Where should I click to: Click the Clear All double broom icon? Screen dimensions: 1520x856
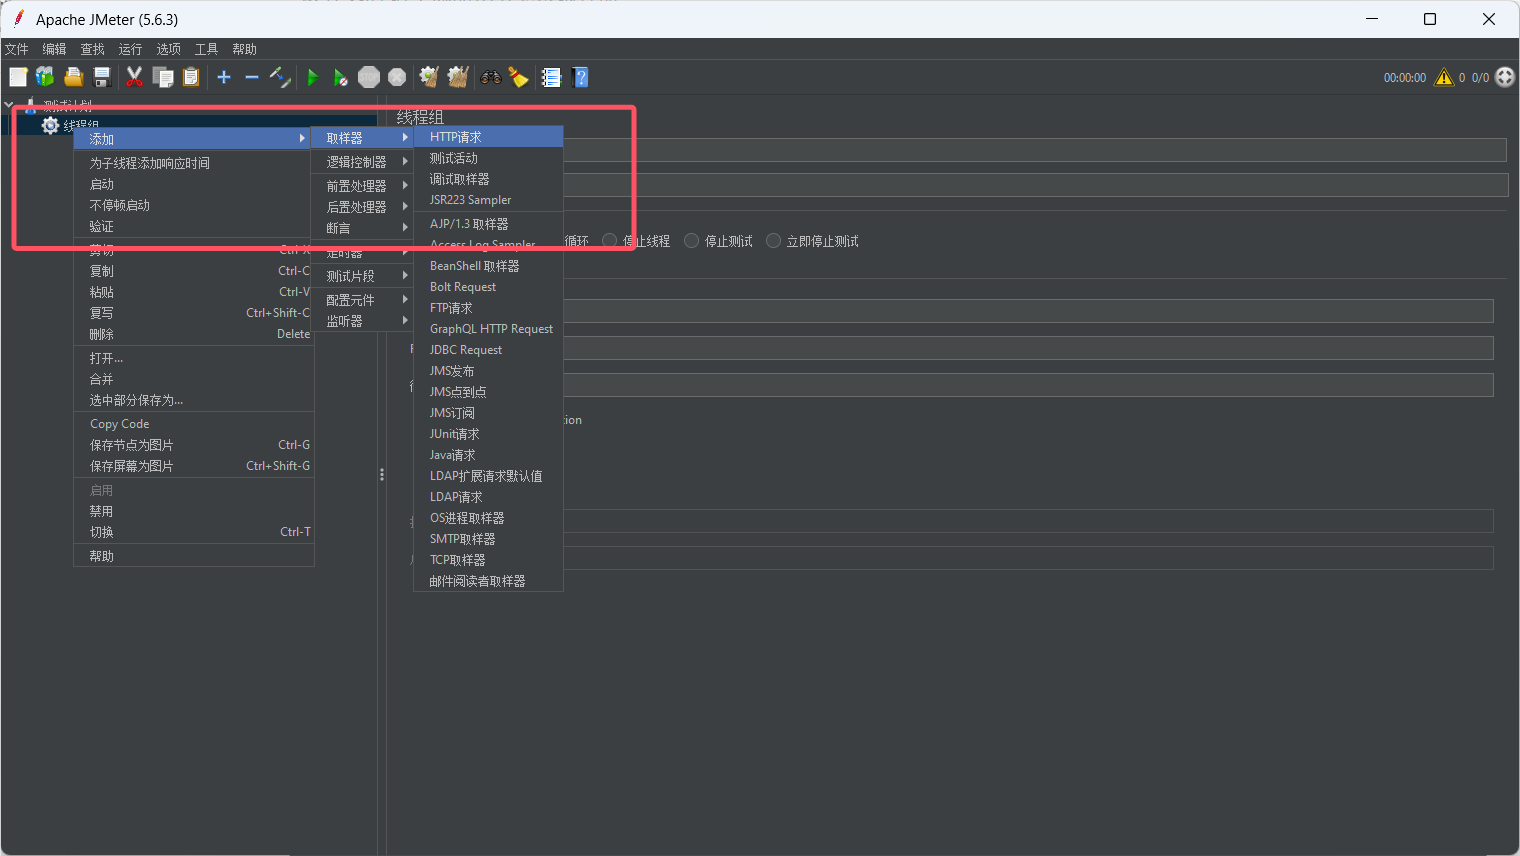coord(458,77)
